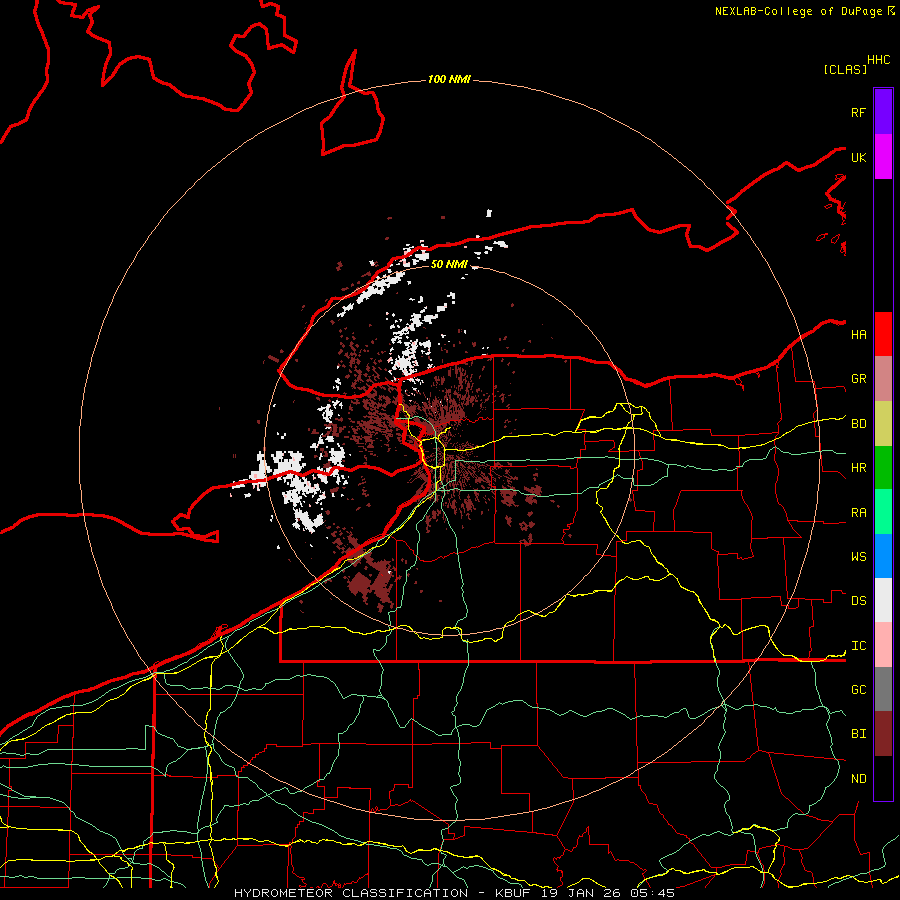This screenshot has width=900, height=900.
Task: Click the GR legend label
Action: 858,379
